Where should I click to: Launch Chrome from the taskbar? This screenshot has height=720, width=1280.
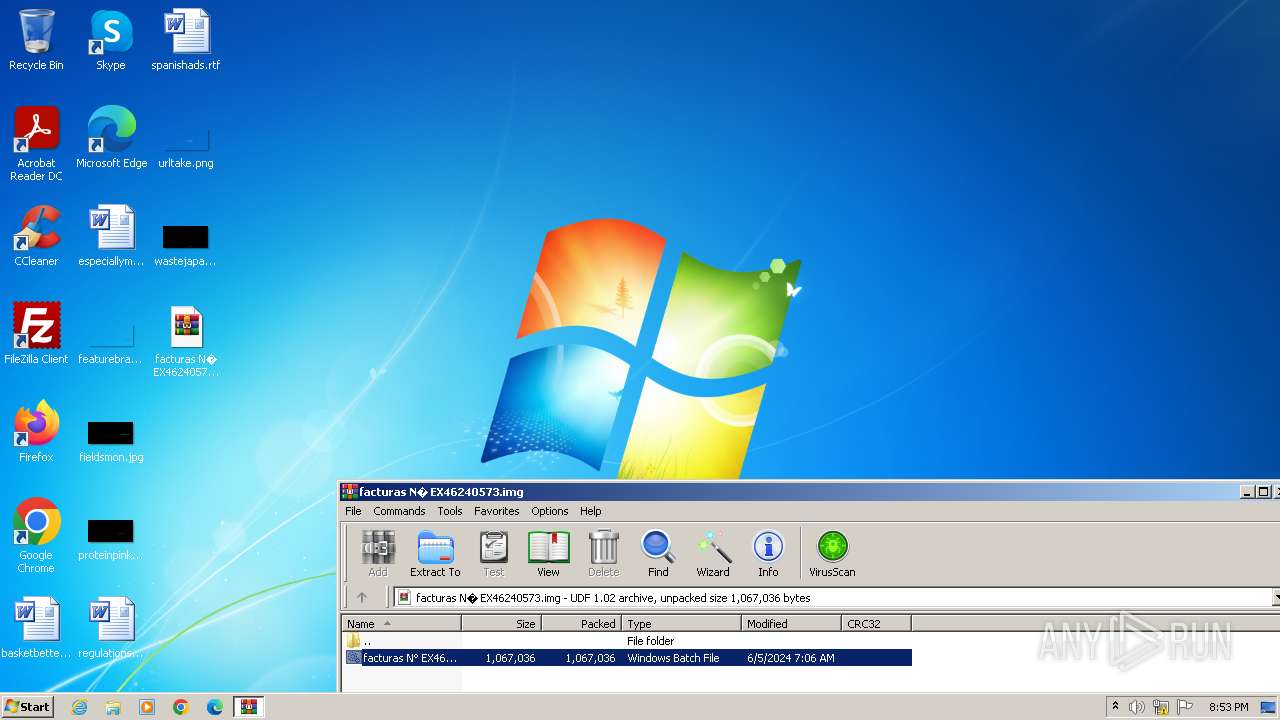click(181, 707)
